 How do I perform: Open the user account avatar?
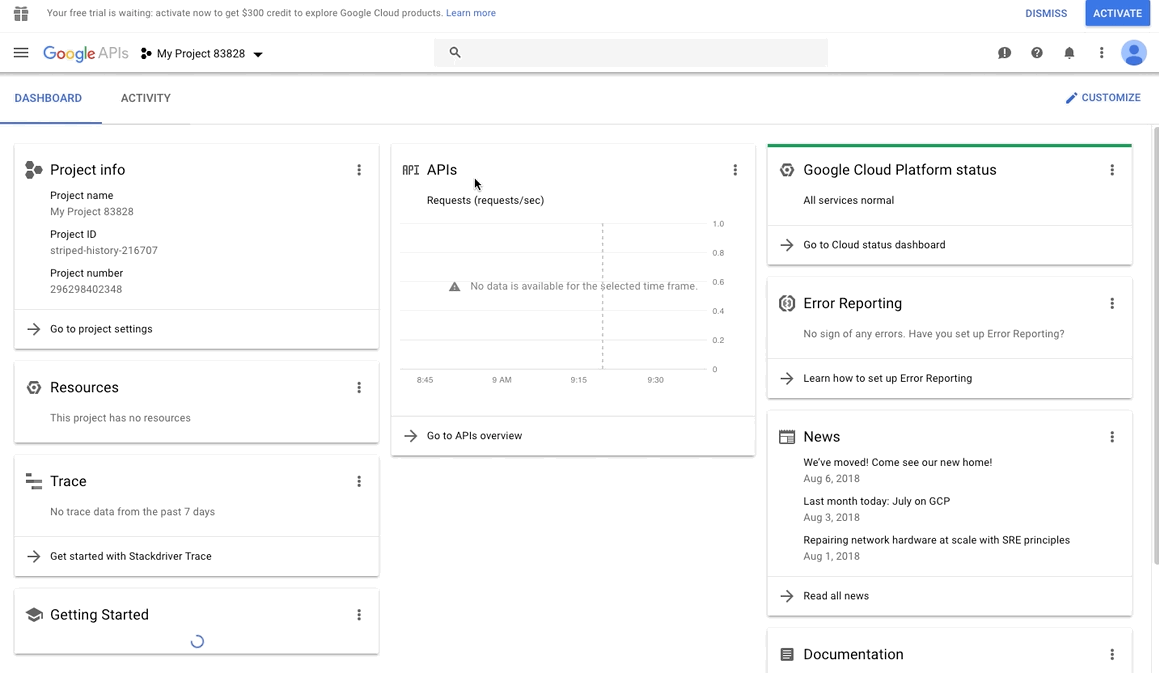[x=1134, y=53]
